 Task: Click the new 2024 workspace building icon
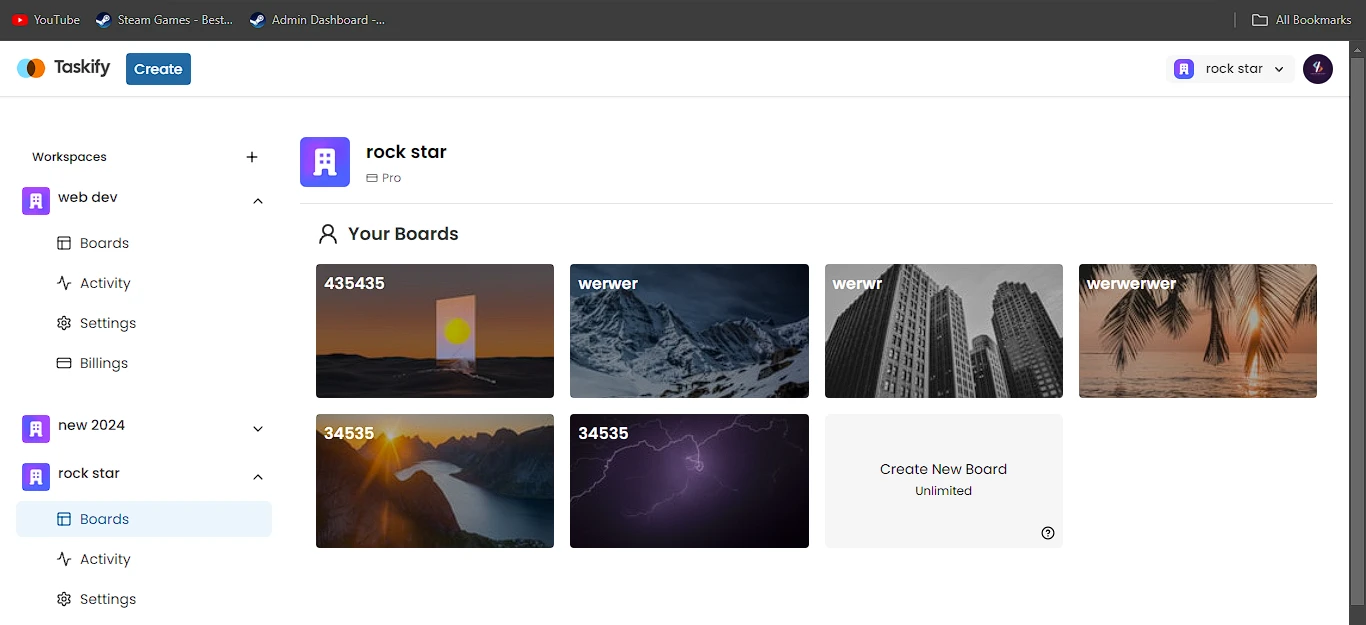[36, 429]
